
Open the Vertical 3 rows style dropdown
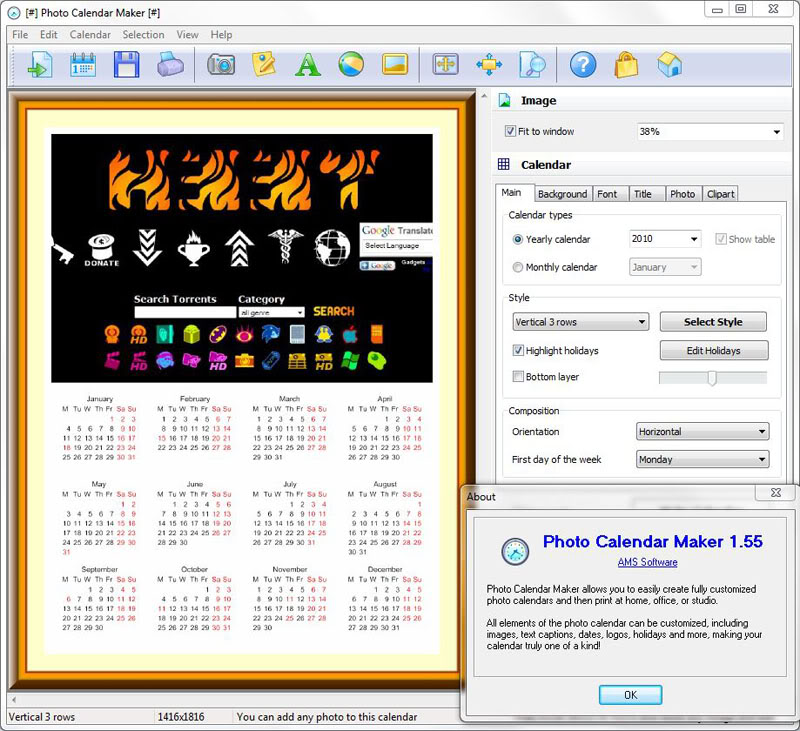[581, 322]
